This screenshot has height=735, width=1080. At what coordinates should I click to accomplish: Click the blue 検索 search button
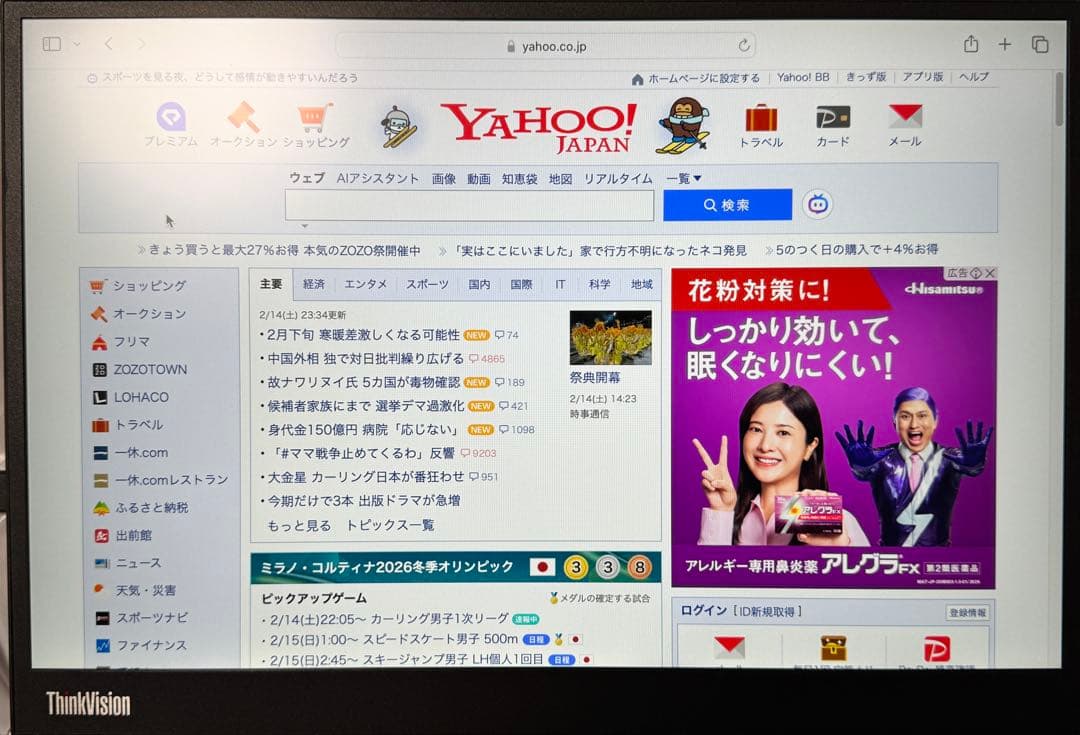[x=727, y=205]
